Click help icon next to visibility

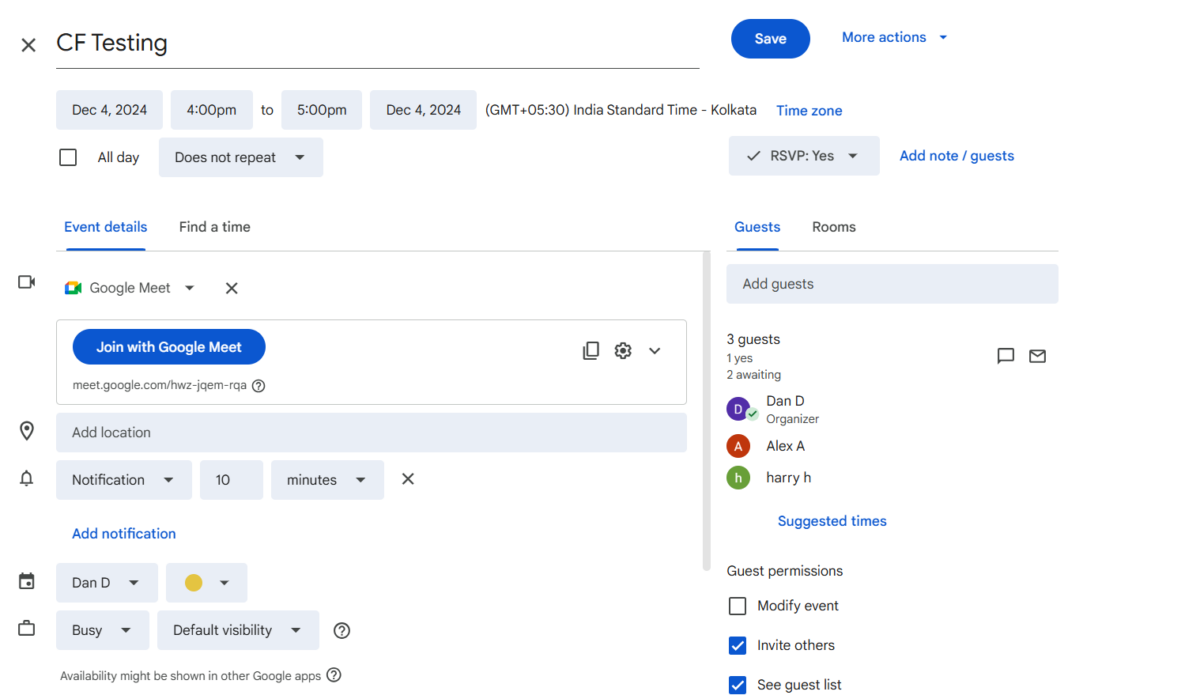342,630
